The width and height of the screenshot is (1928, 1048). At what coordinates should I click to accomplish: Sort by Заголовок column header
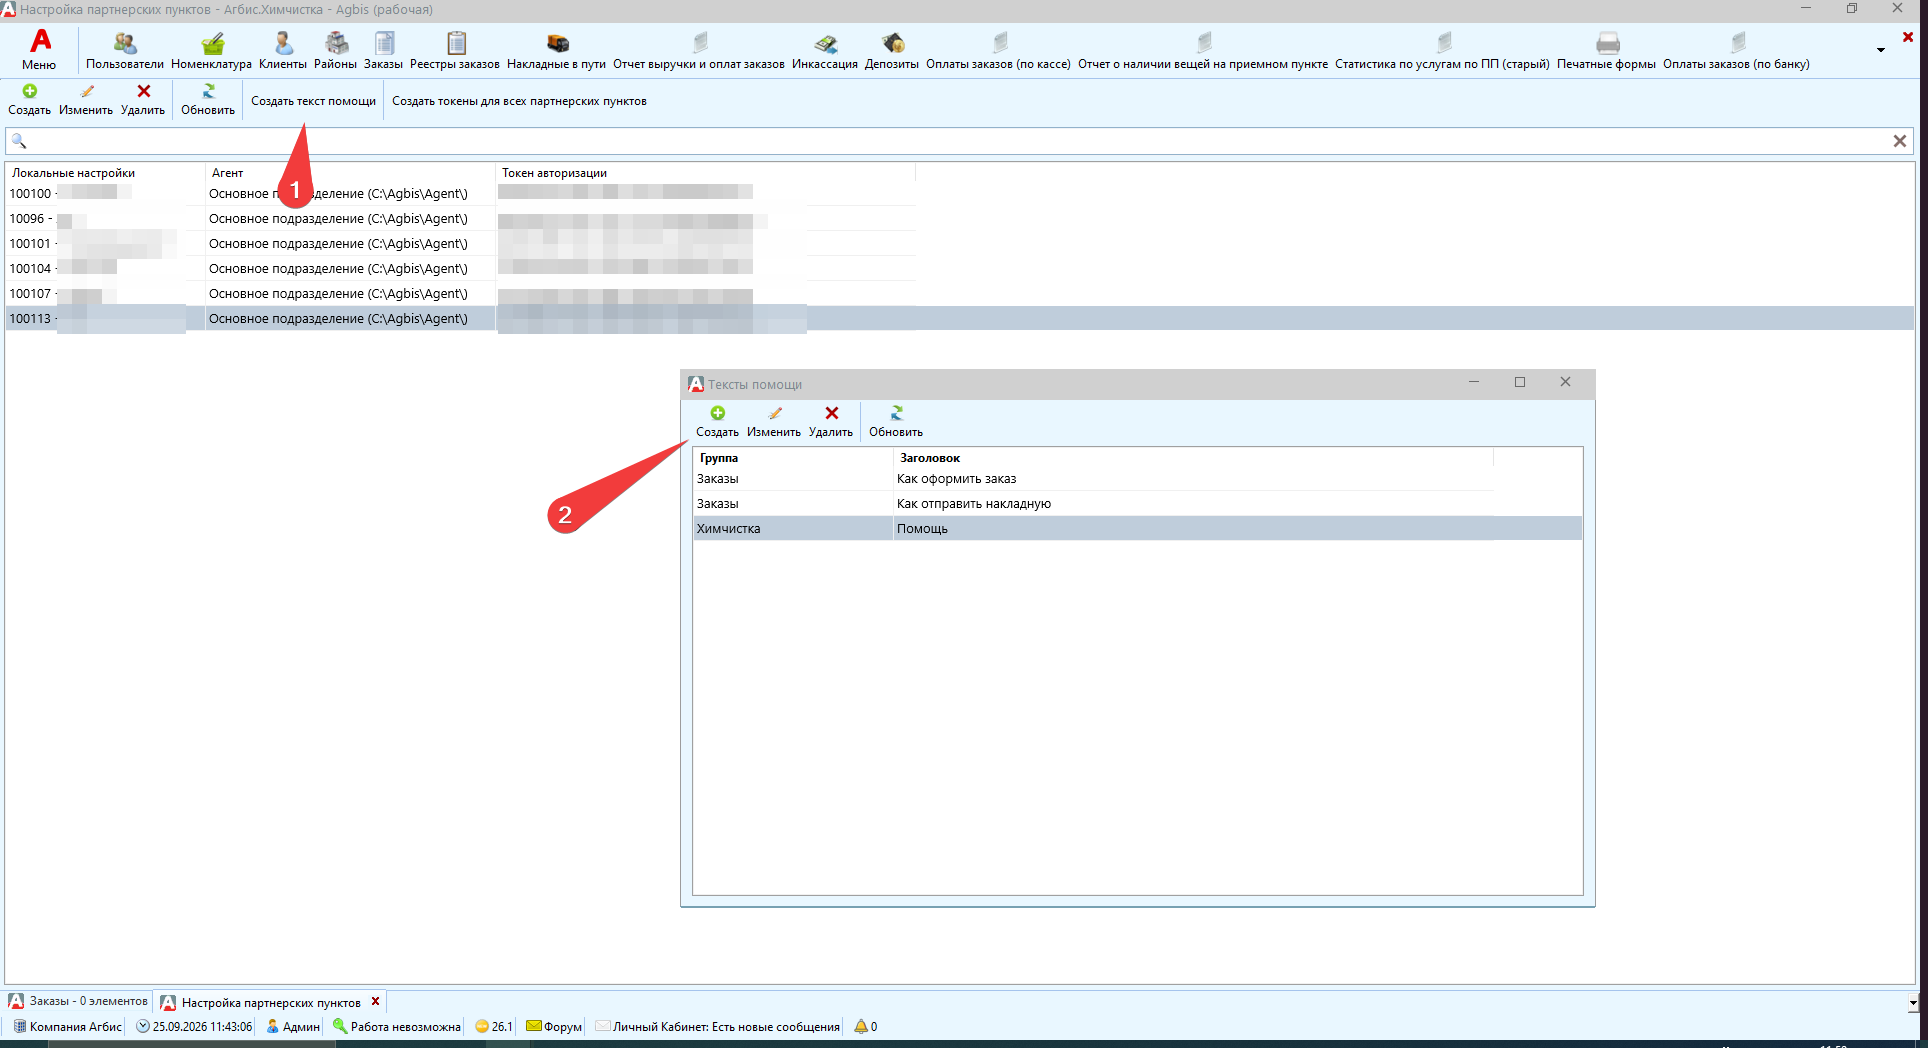tap(1193, 458)
